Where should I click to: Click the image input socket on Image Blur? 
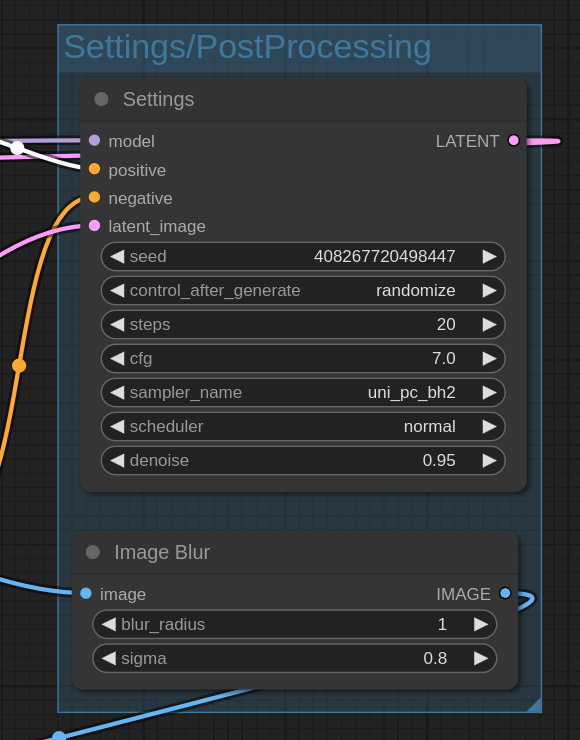click(x=86, y=593)
